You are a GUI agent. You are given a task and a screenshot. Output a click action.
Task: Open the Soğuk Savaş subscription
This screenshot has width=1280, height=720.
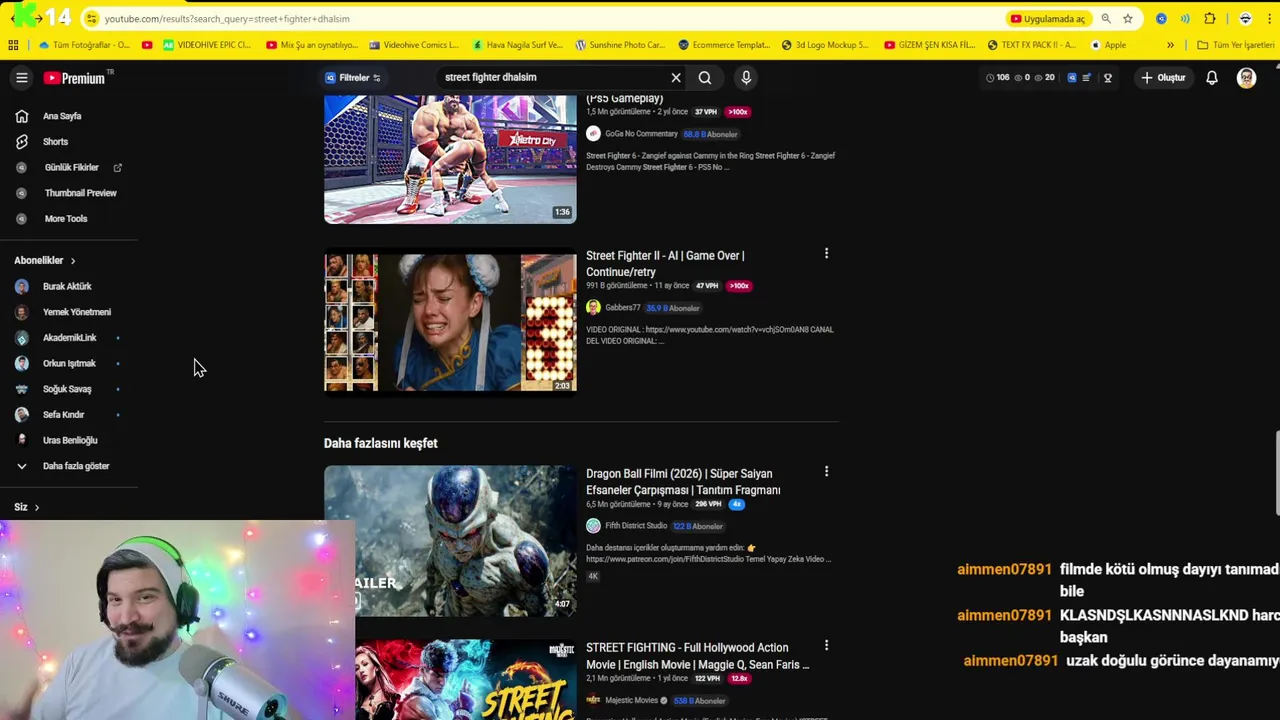point(69,389)
